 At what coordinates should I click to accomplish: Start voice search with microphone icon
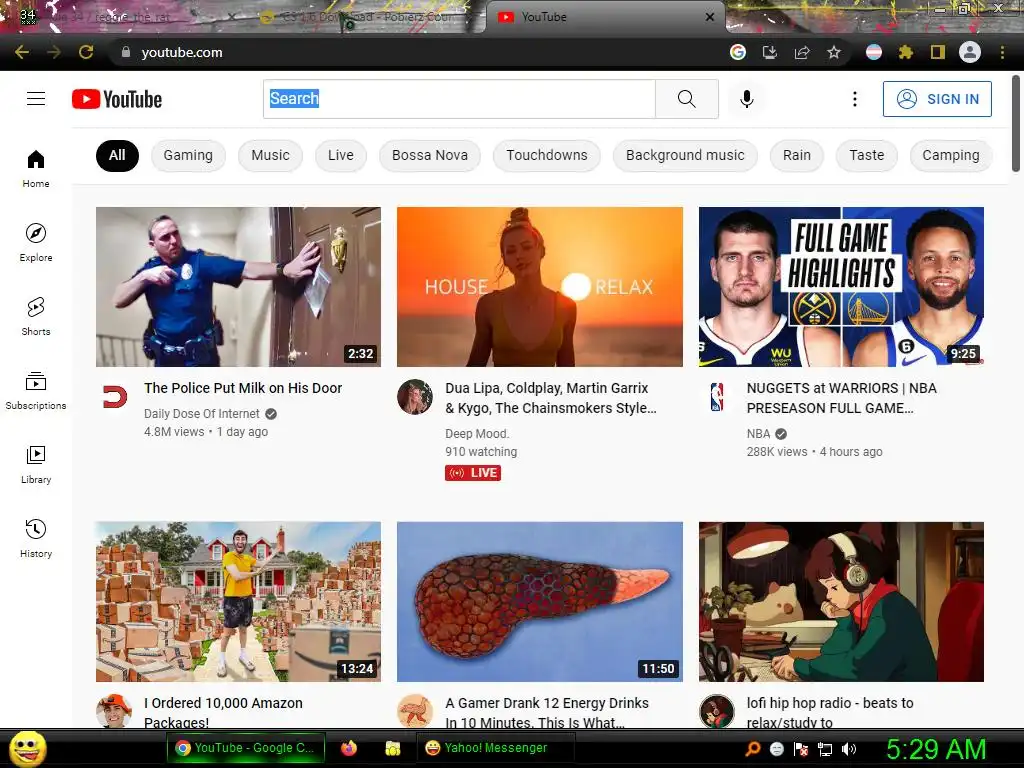[x=746, y=99]
